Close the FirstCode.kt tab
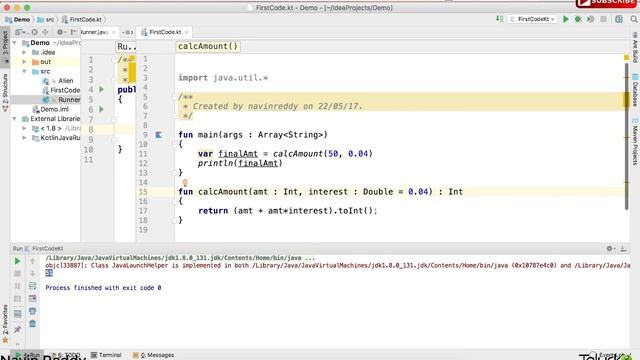 point(187,32)
